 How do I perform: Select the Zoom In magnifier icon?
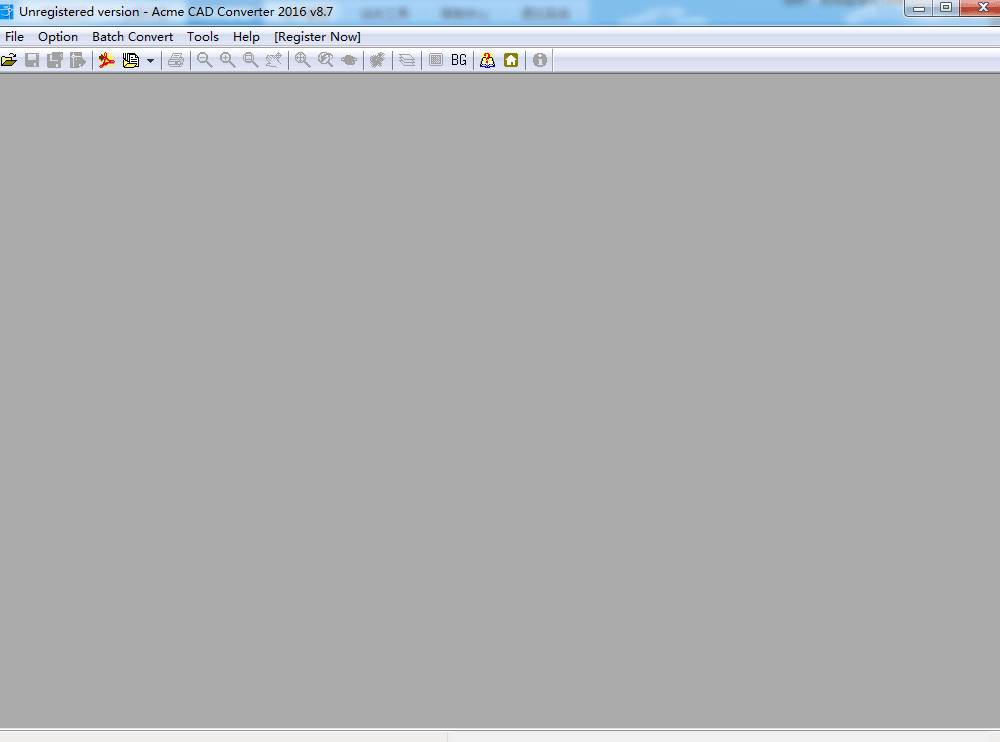click(227, 60)
